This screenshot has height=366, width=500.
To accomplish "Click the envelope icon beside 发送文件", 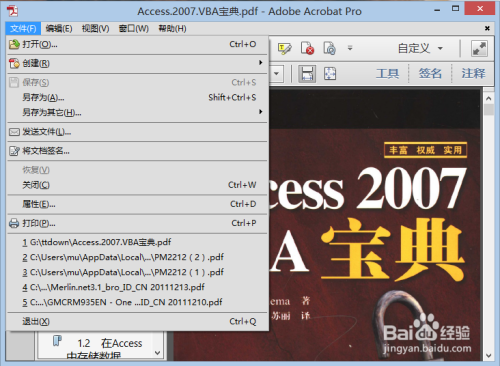I will pos(14,132).
